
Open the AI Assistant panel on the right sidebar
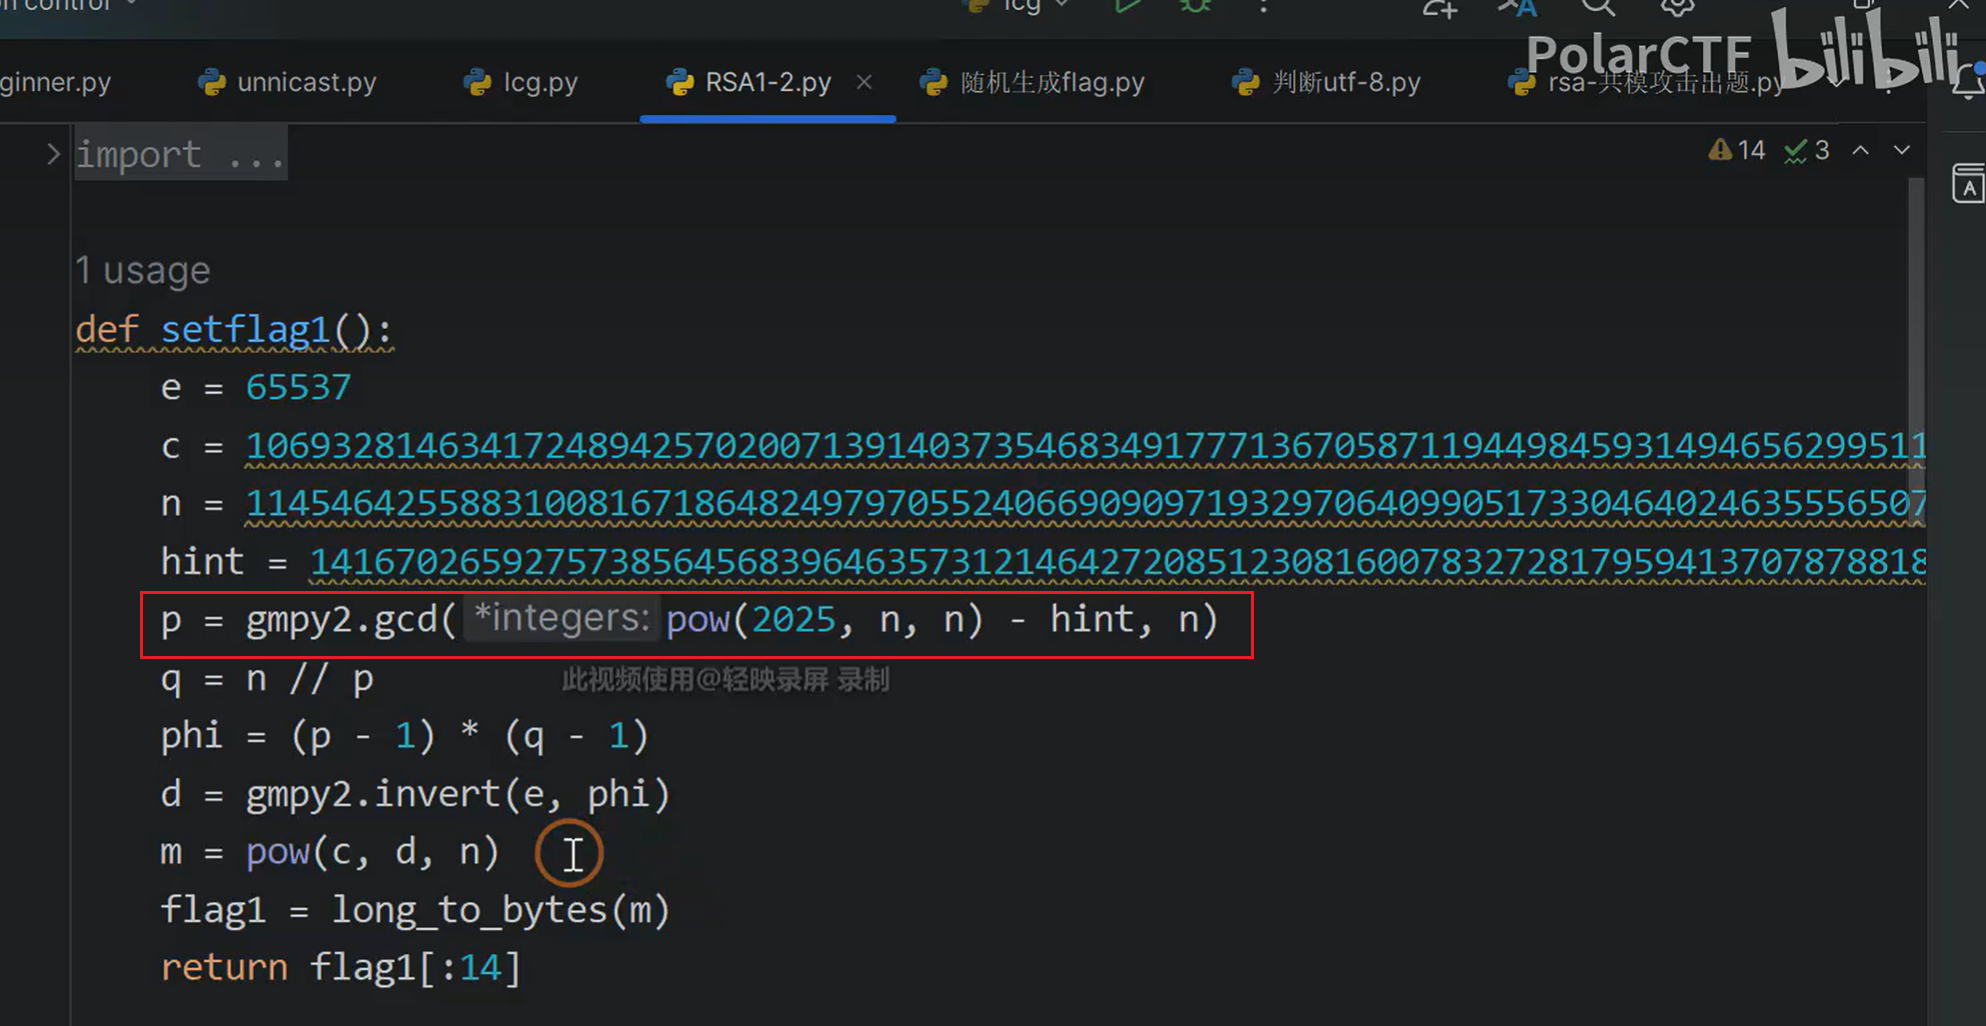(x=1966, y=185)
